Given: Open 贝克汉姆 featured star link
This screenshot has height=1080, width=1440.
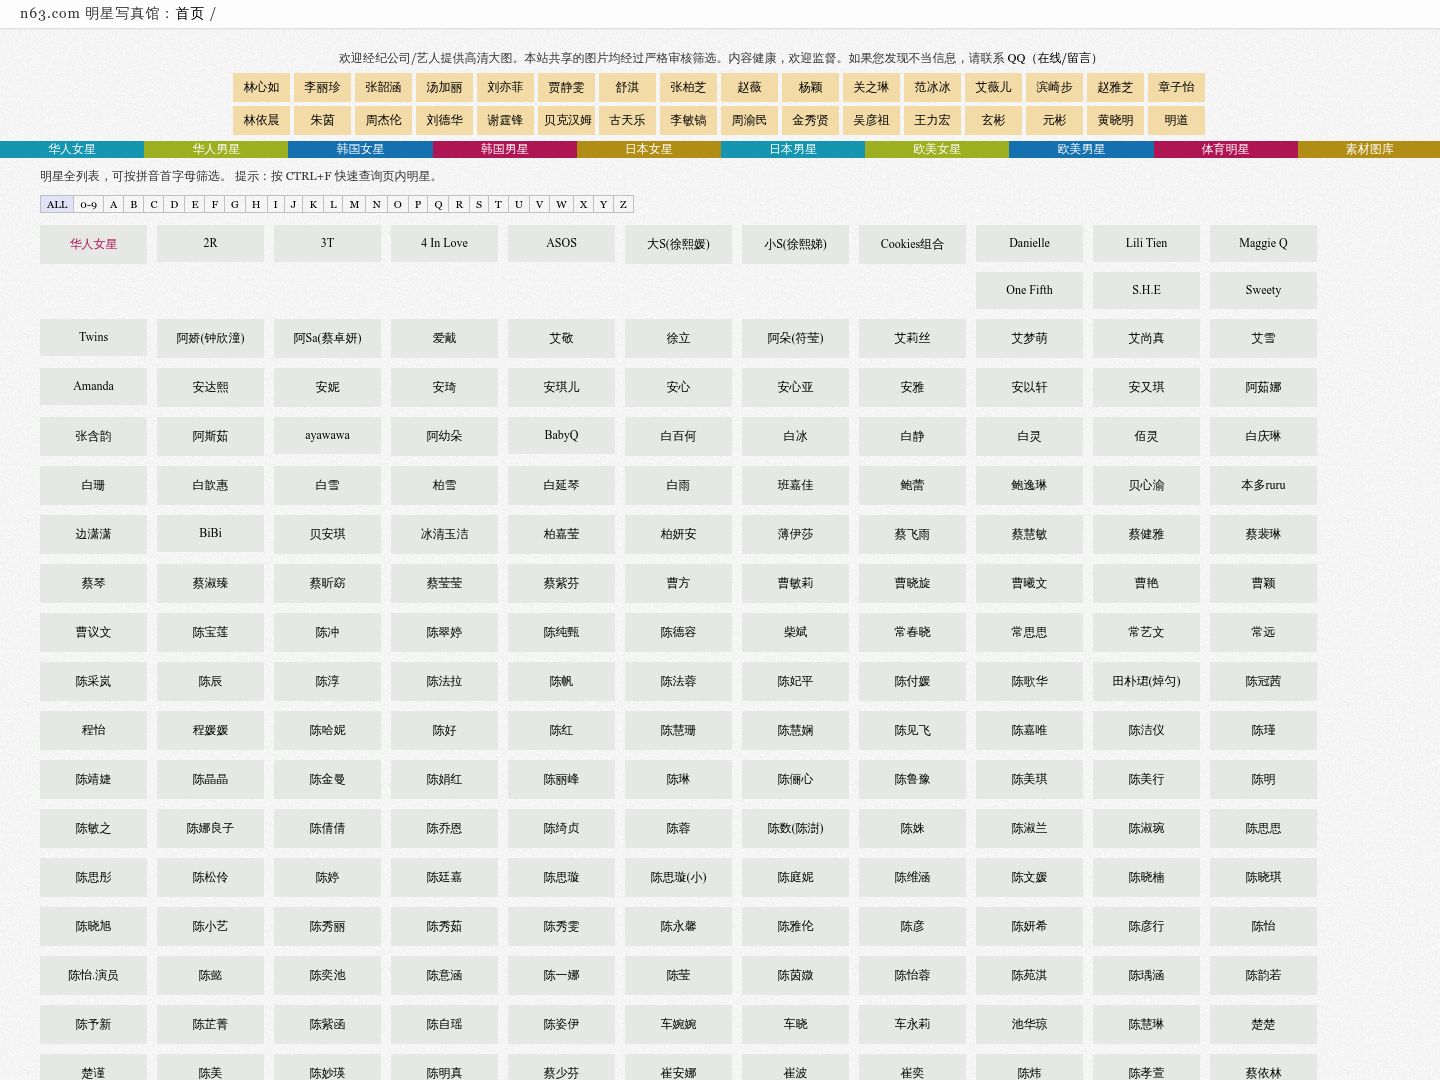Looking at the screenshot, I should 567,120.
